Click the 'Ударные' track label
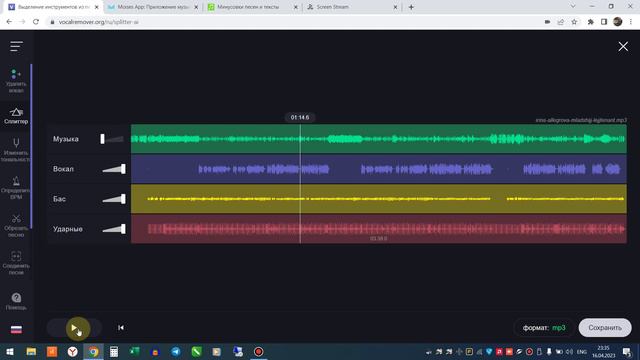Screen dimensions: 640x360 point(68,229)
